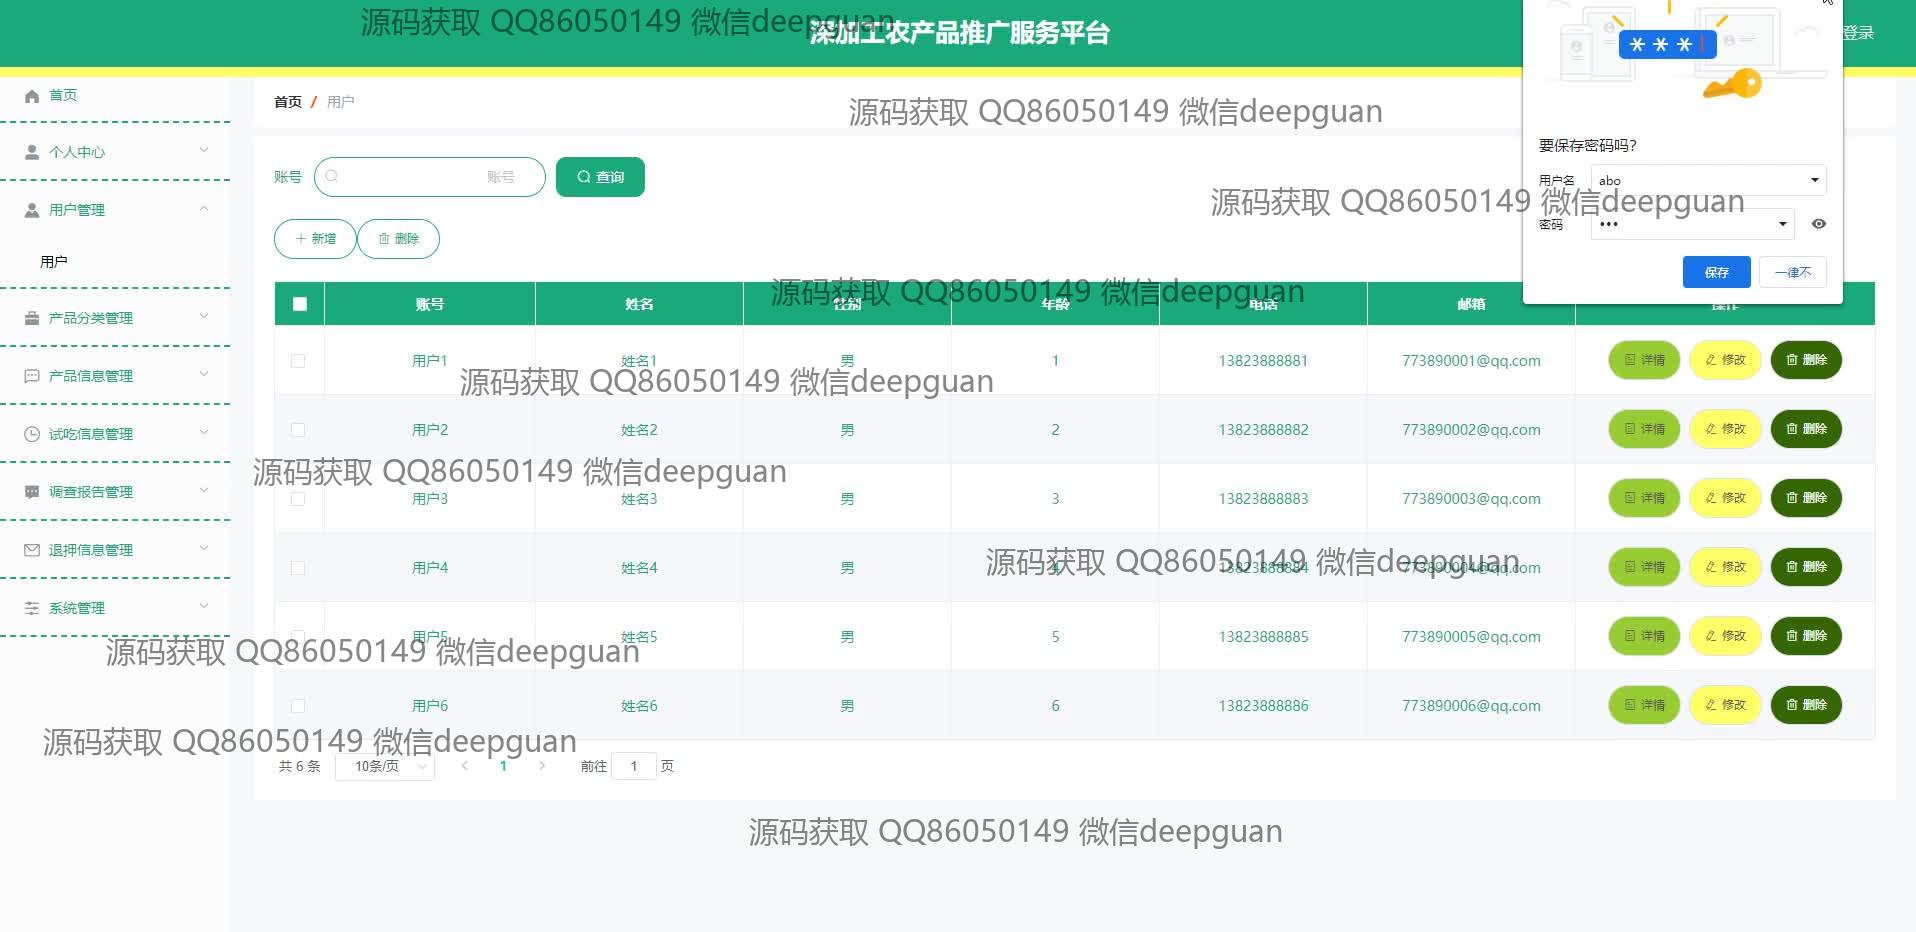This screenshot has height=932, width=1916.
Task: Check the checkbox for row 用户1
Action: [298, 361]
